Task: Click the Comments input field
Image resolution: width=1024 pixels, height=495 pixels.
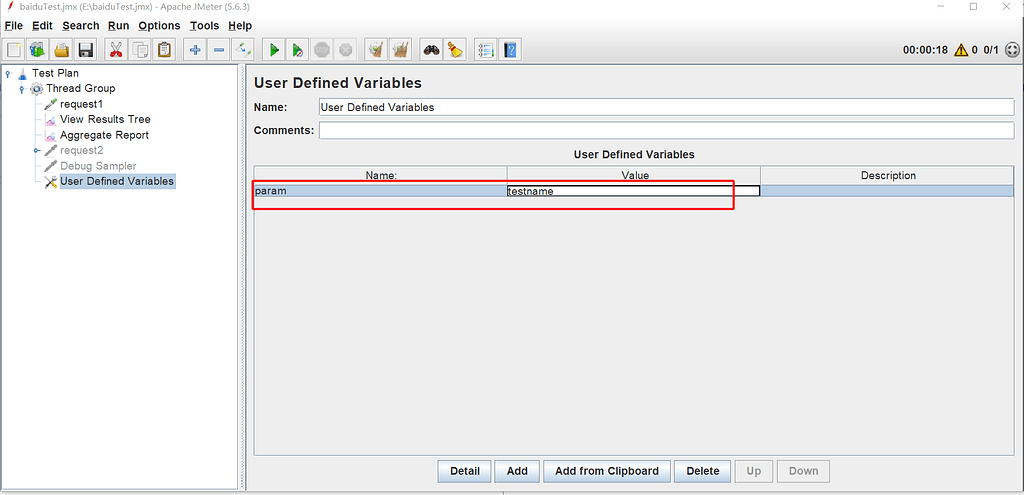Action: pyautogui.click(x=666, y=131)
